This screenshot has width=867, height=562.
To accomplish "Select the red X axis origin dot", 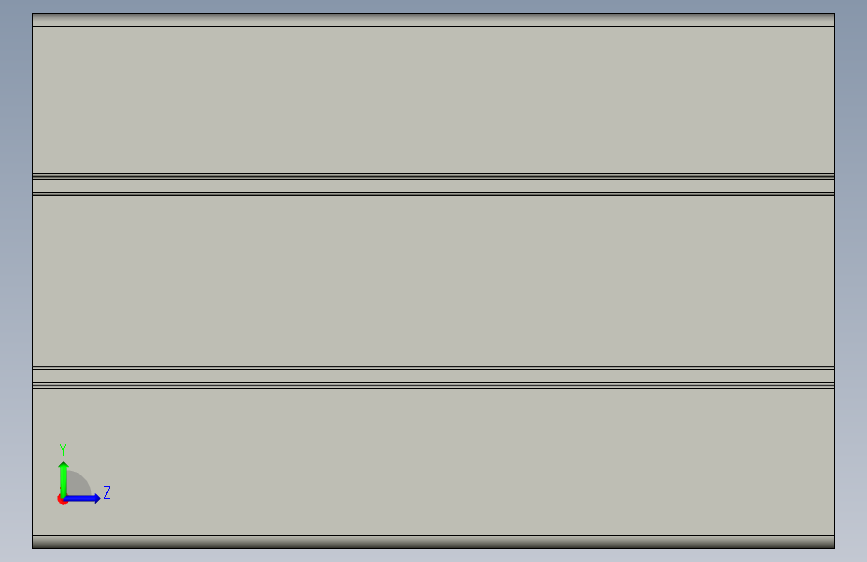I will [x=61, y=499].
